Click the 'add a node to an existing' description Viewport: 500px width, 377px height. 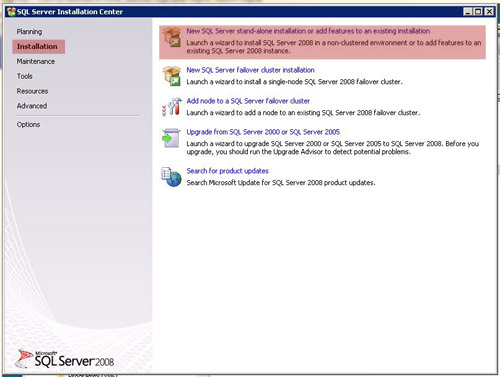point(303,113)
